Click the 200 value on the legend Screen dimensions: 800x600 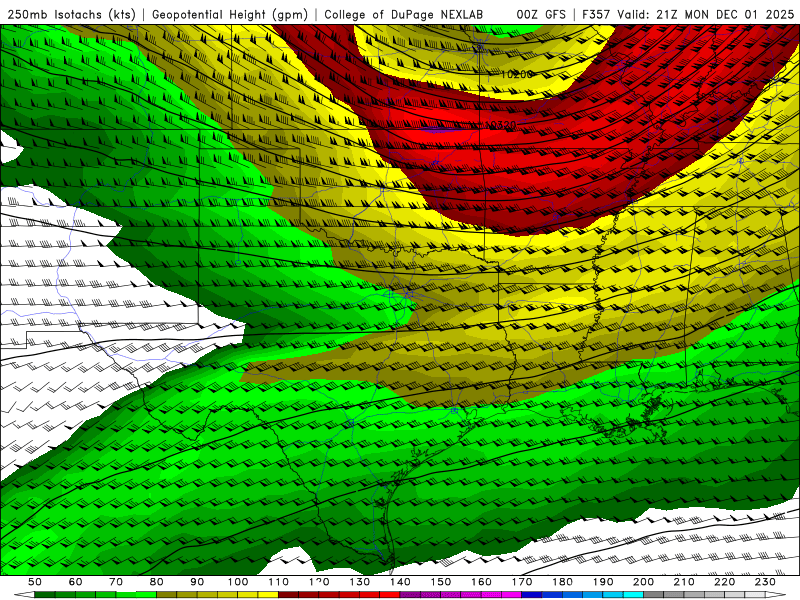click(x=643, y=582)
